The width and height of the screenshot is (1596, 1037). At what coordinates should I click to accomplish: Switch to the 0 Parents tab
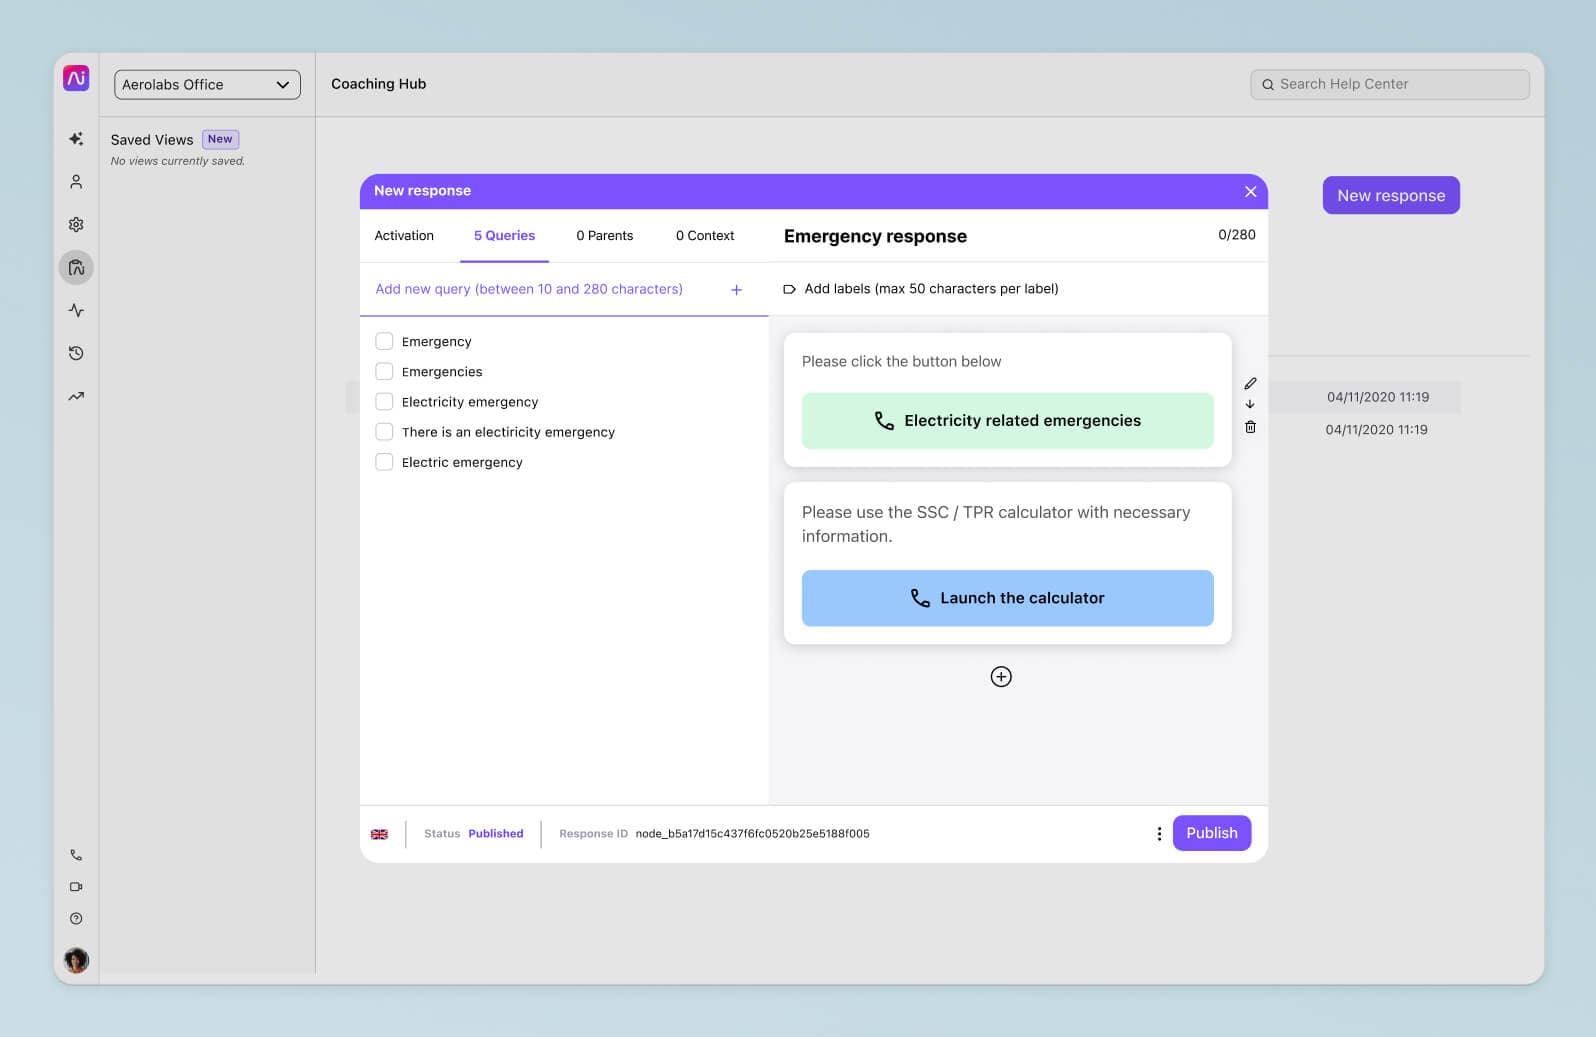point(604,236)
